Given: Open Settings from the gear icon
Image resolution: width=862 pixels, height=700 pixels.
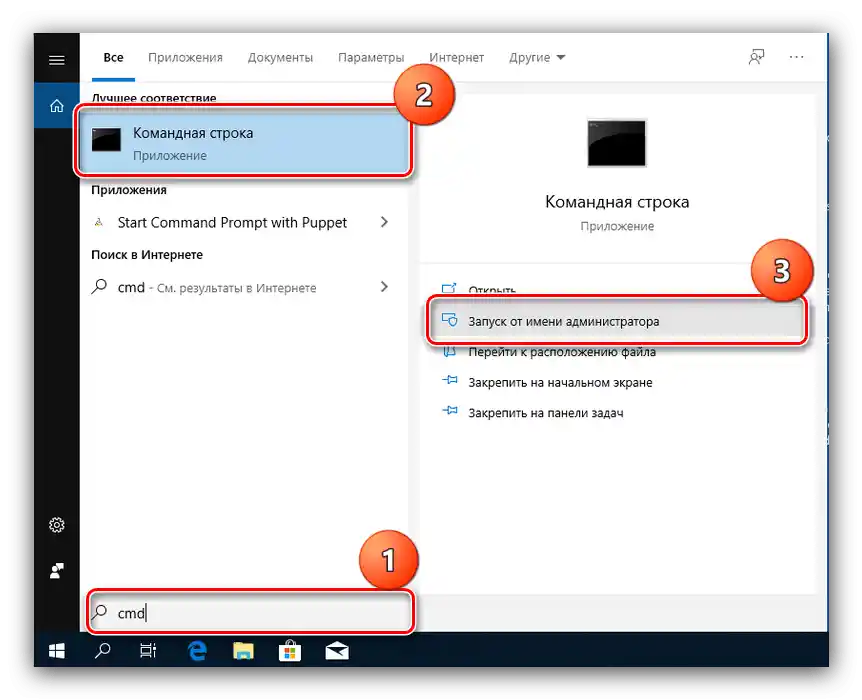Looking at the screenshot, I should pyautogui.click(x=57, y=525).
